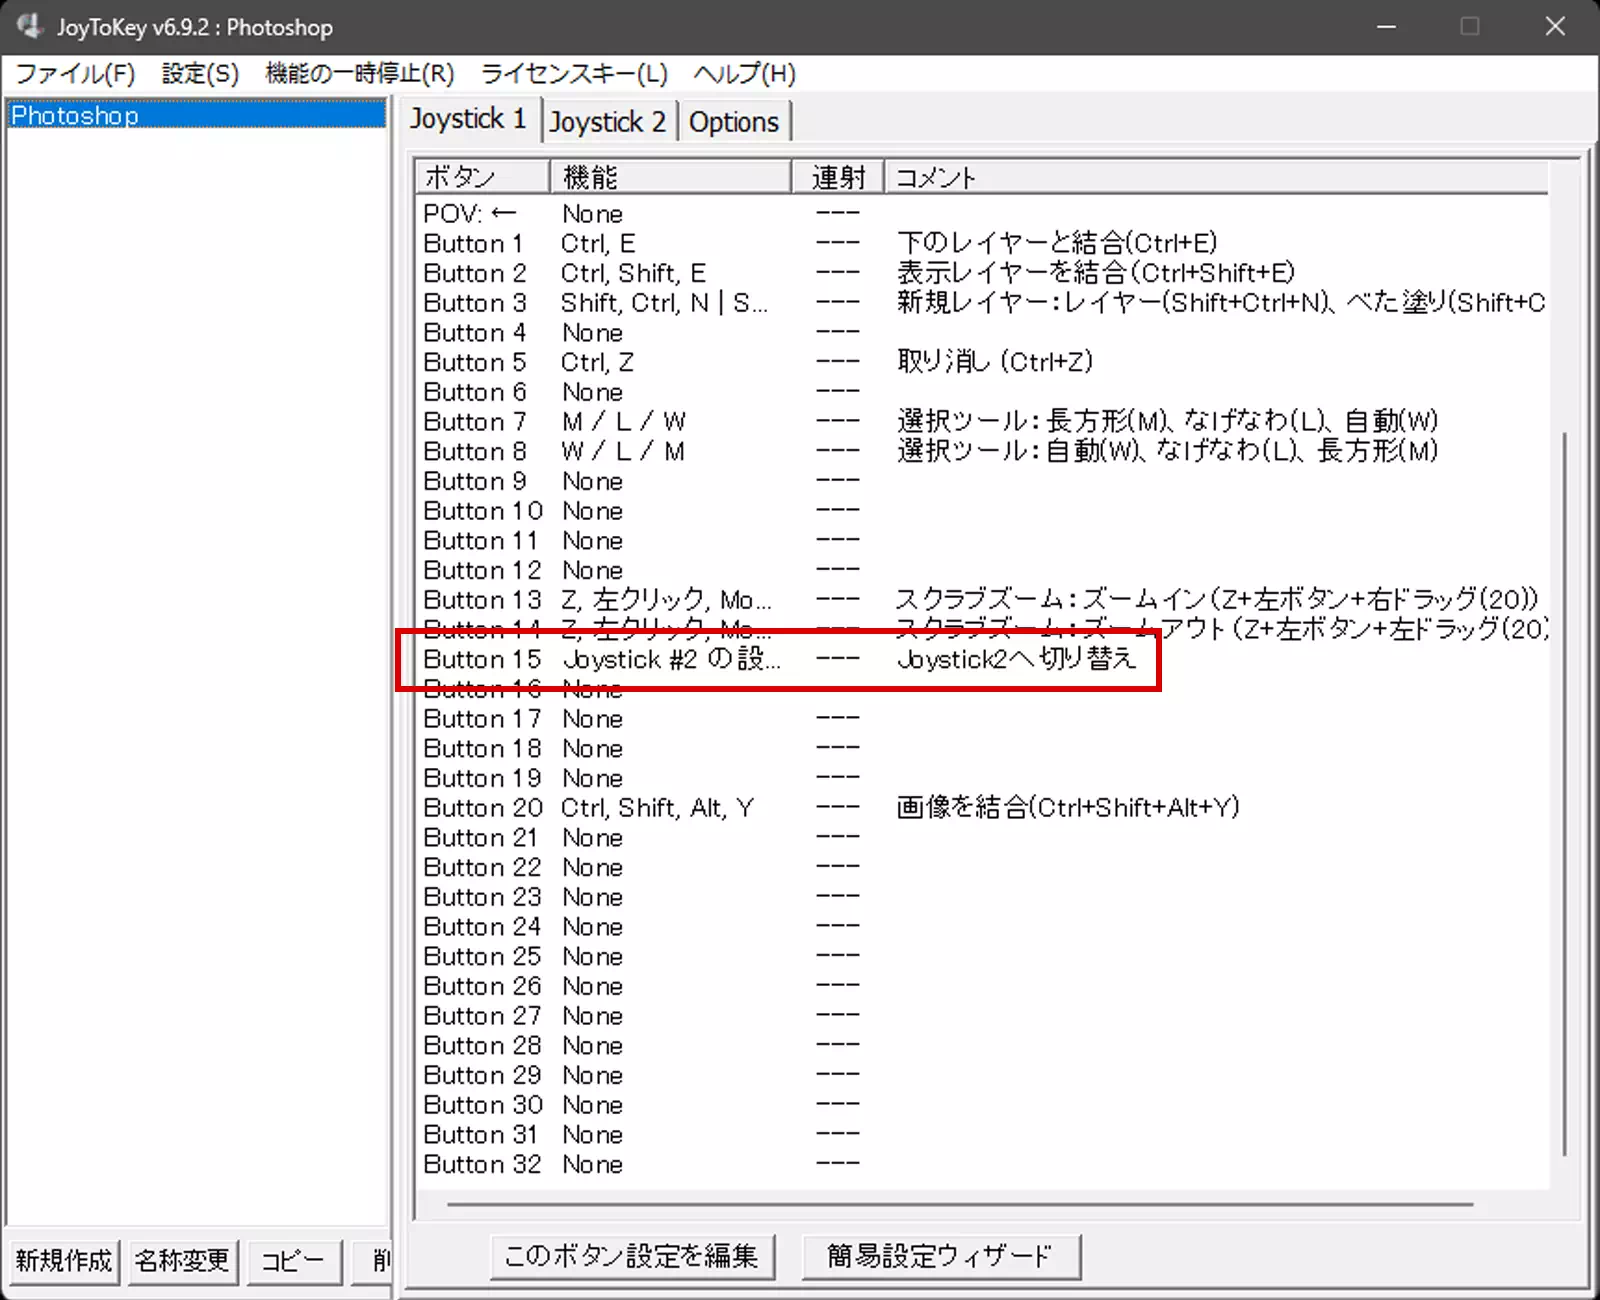Screen dimensions: 1600x1300
Task: Select the Button 30 row
Action: (x=983, y=1105)
